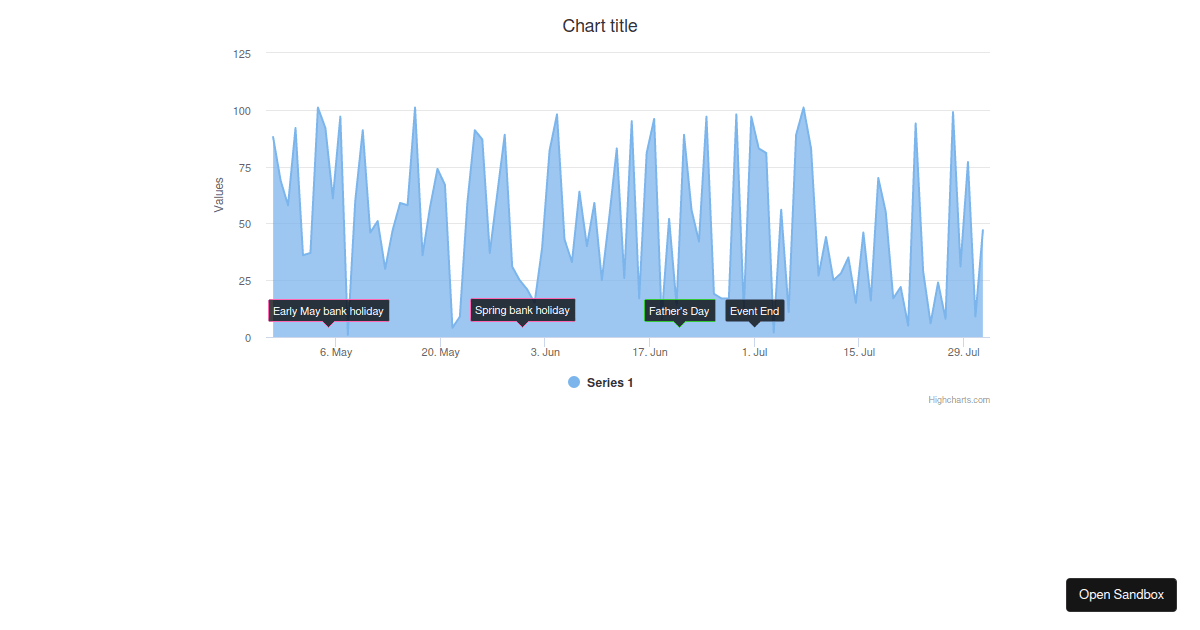Click the green-bordered Father's Day flag
Viewport: 1200px width, 630px height.
[x=680, y=311]
